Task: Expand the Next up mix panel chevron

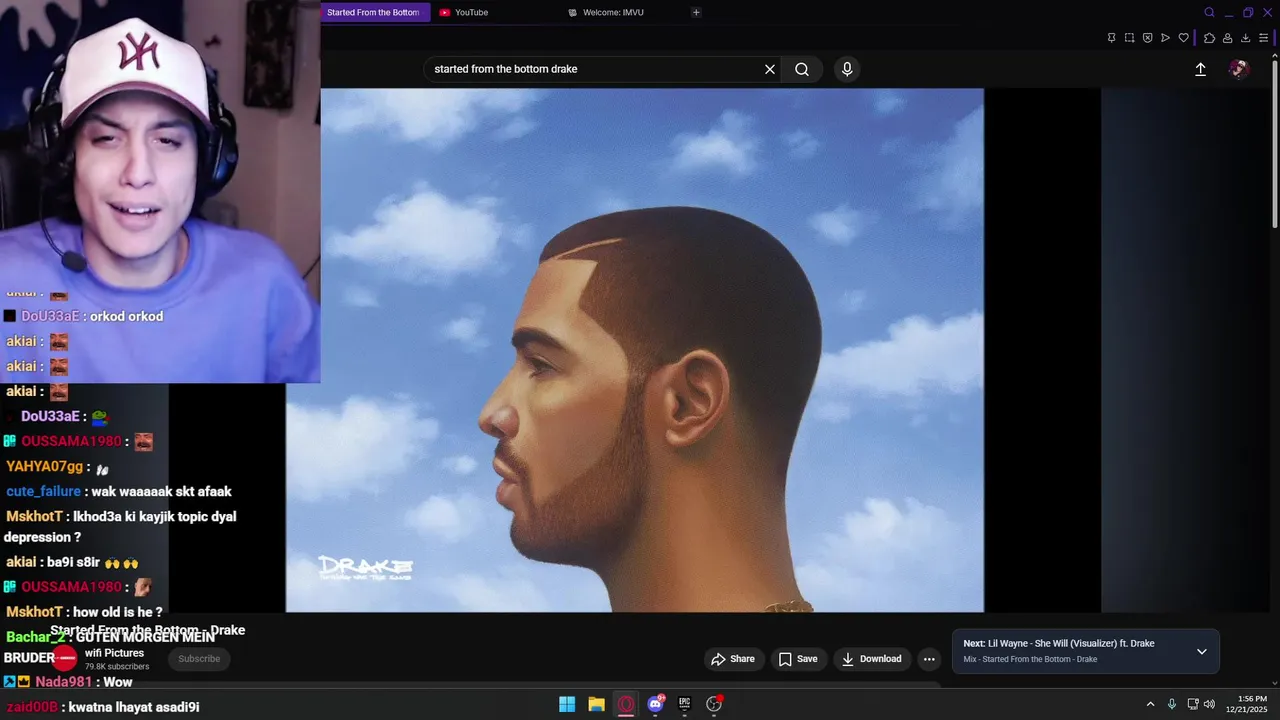Action: [x=1202, y=651]
